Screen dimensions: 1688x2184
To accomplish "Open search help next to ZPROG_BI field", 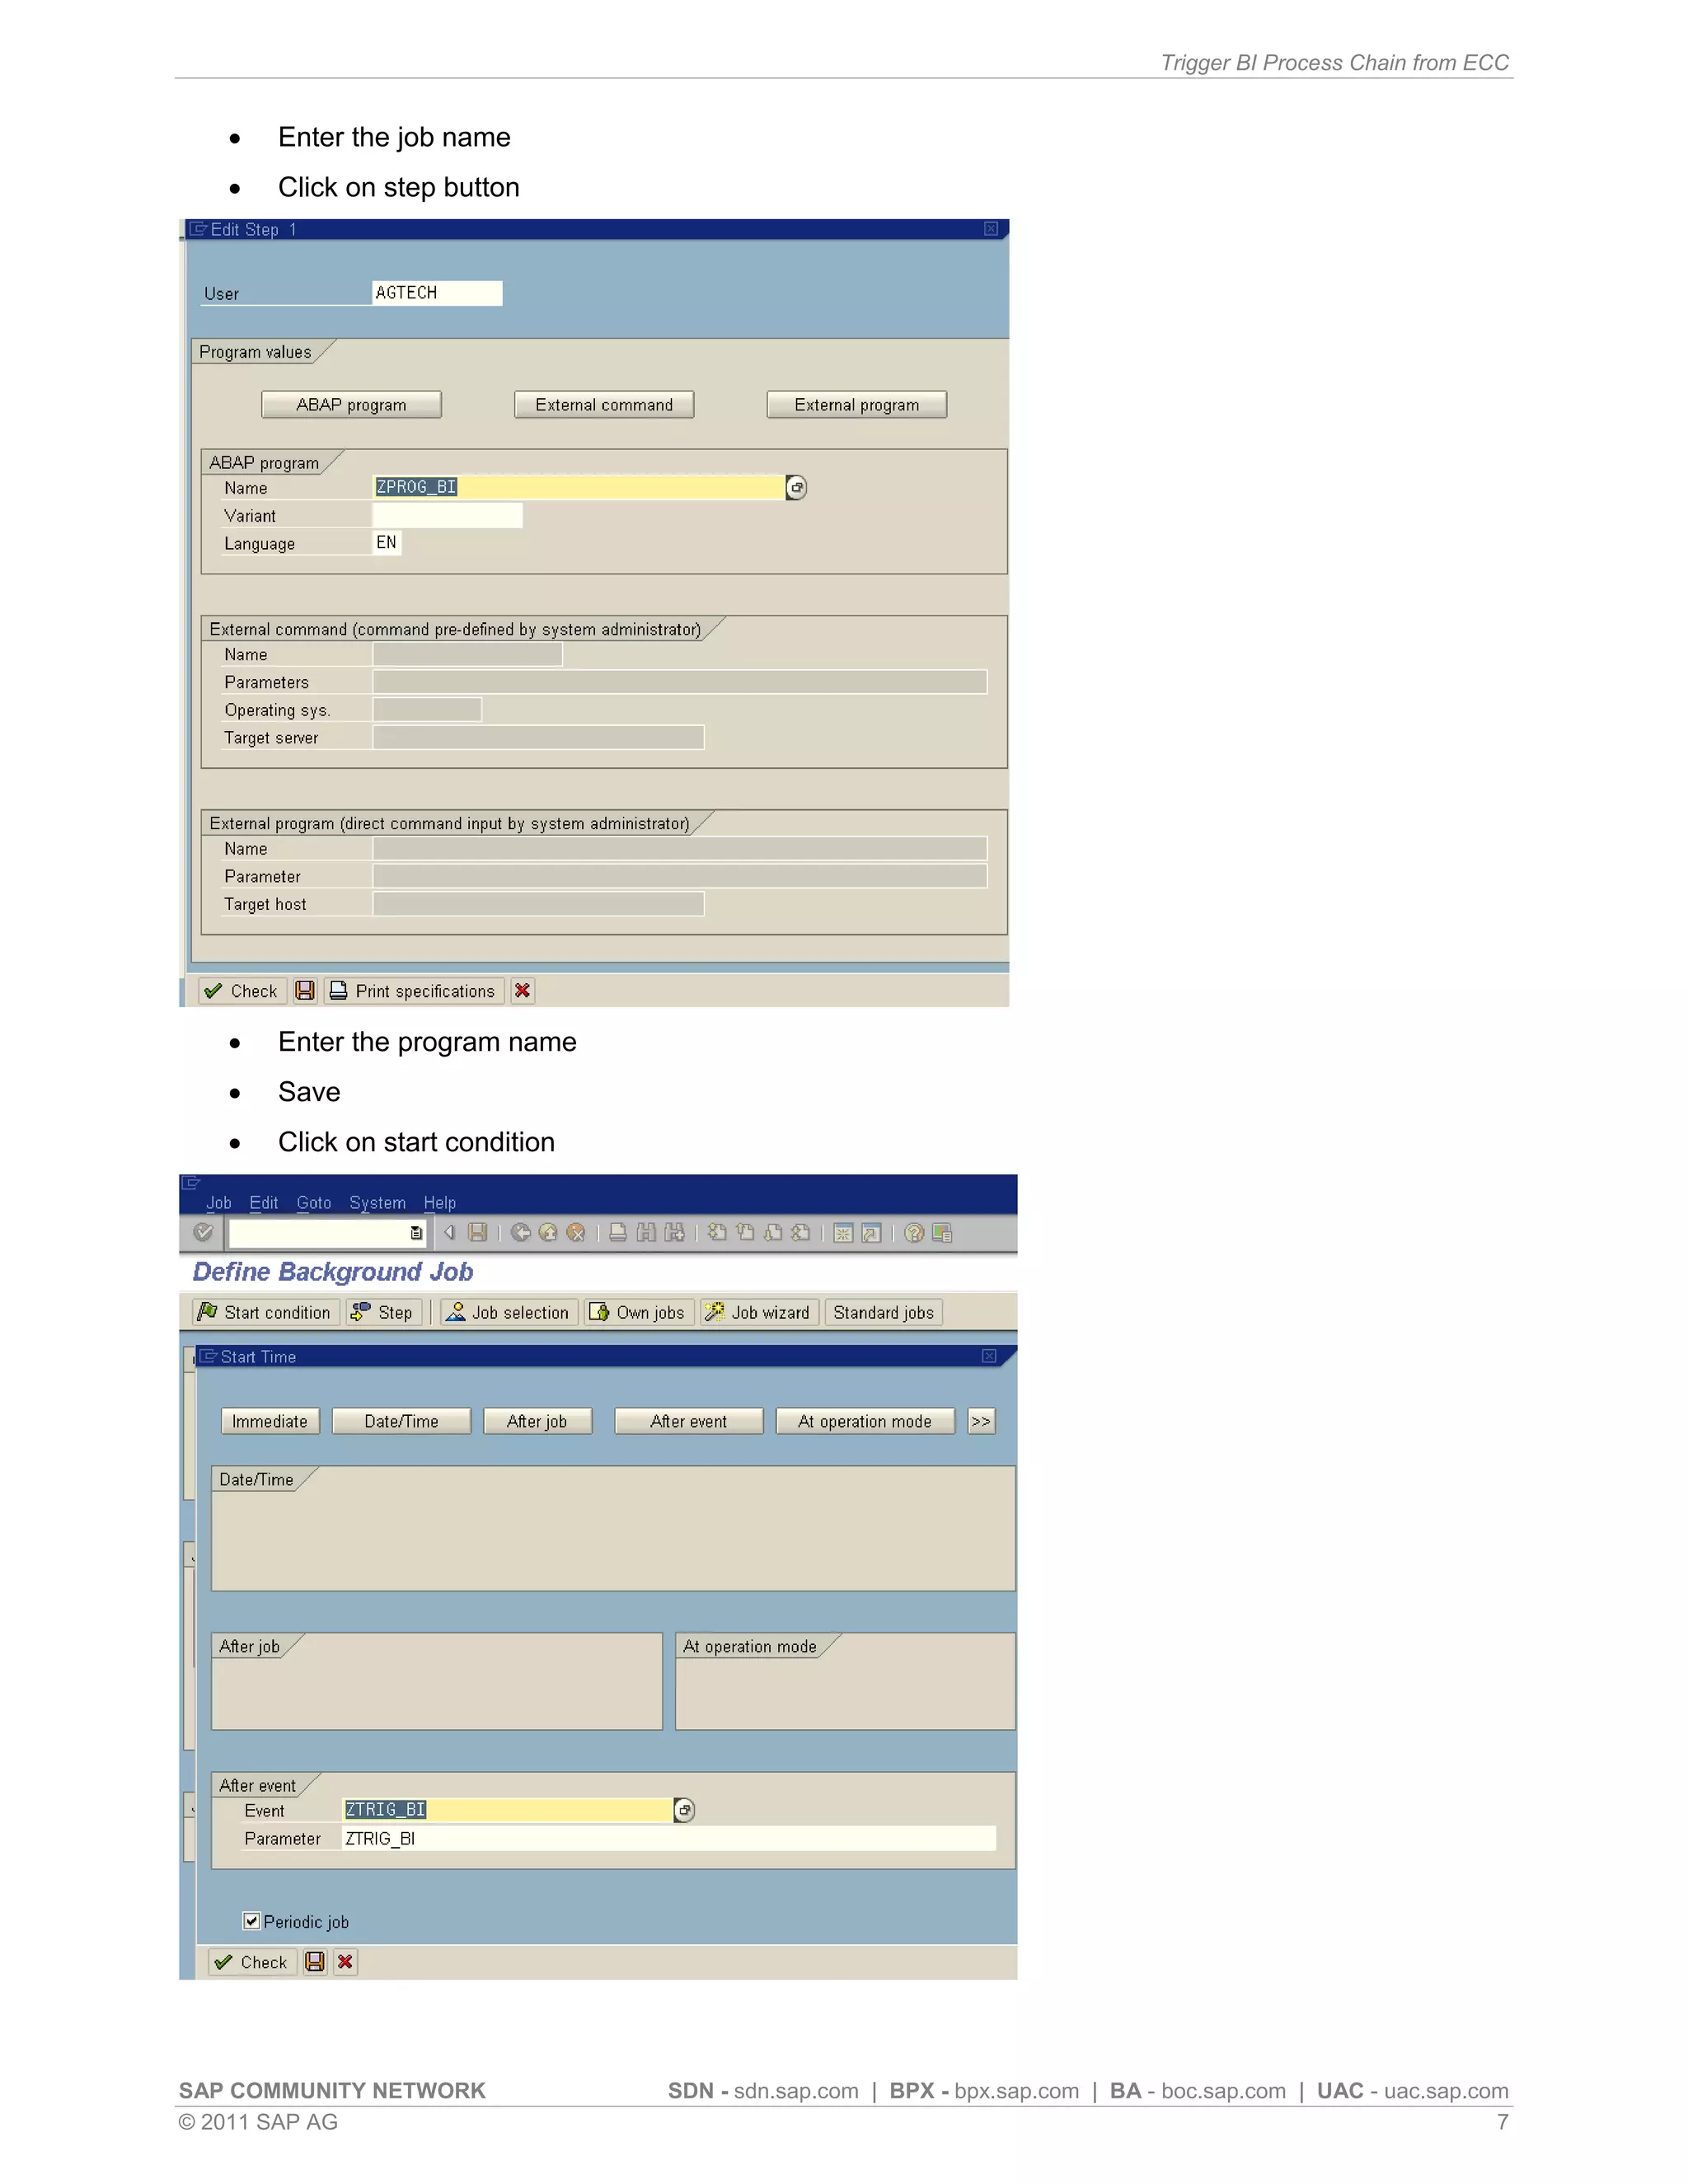I will coord(797,487).
